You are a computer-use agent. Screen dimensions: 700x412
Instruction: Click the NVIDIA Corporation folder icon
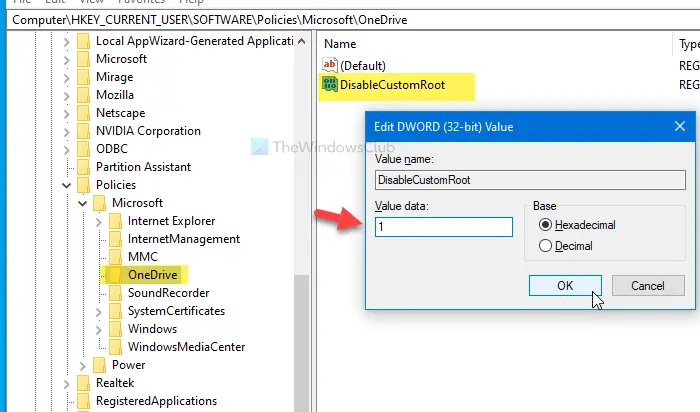pyautogui.click(x=83, y=131)
